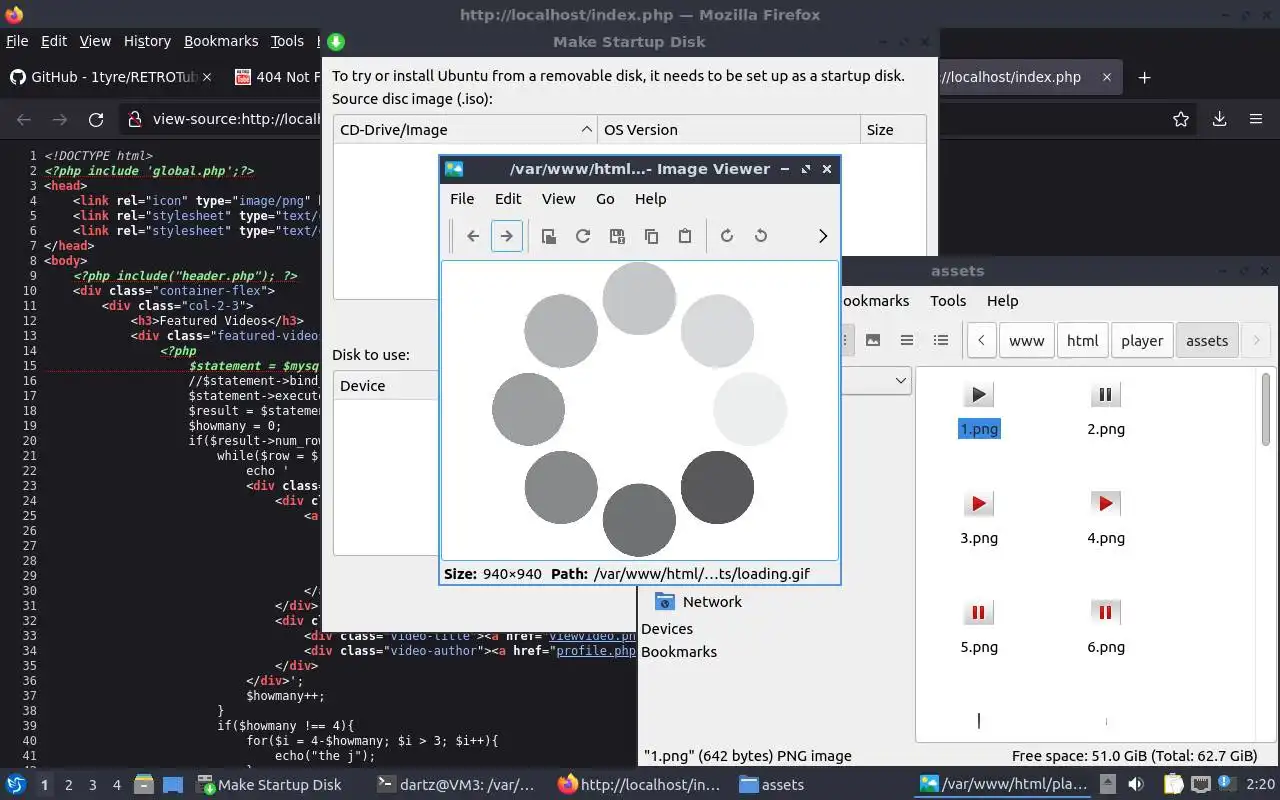Select the 3.png file

tap(979, 518)
